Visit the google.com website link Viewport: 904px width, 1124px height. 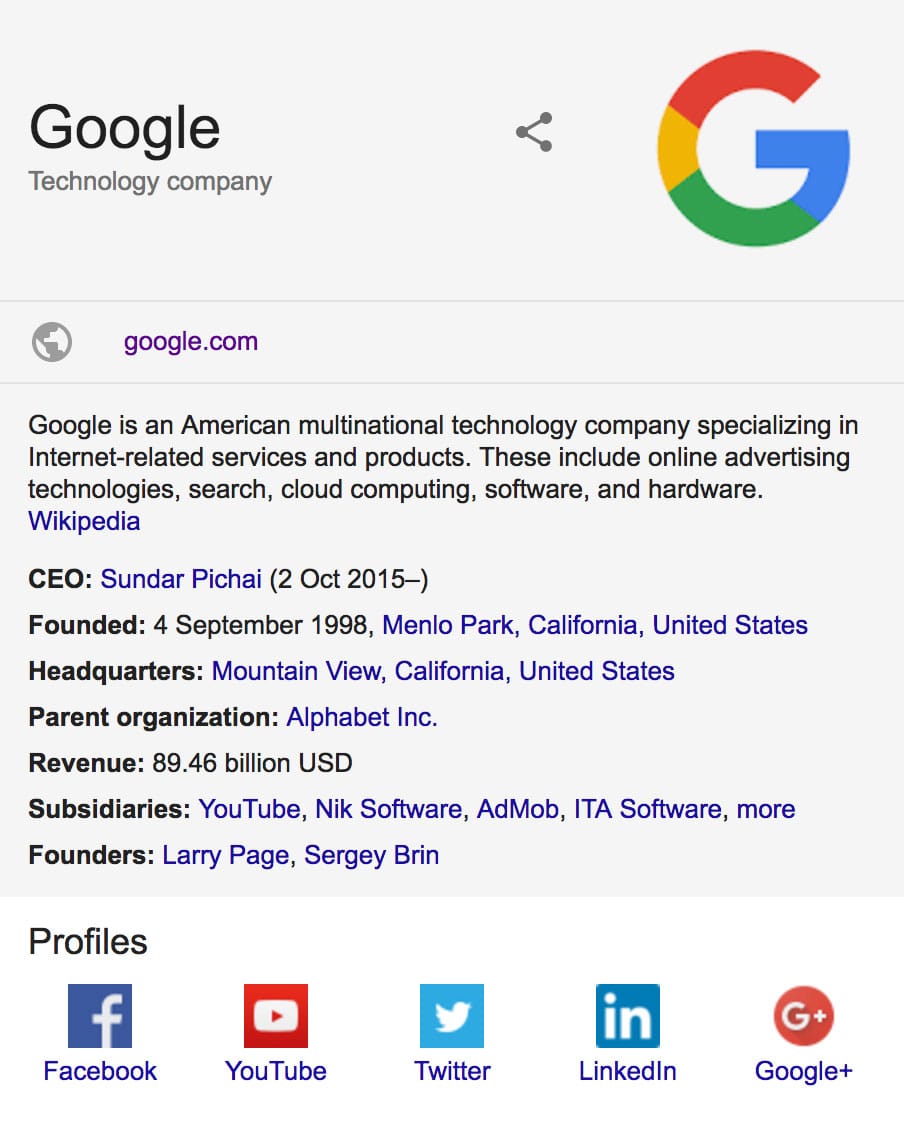pos(190,342)
